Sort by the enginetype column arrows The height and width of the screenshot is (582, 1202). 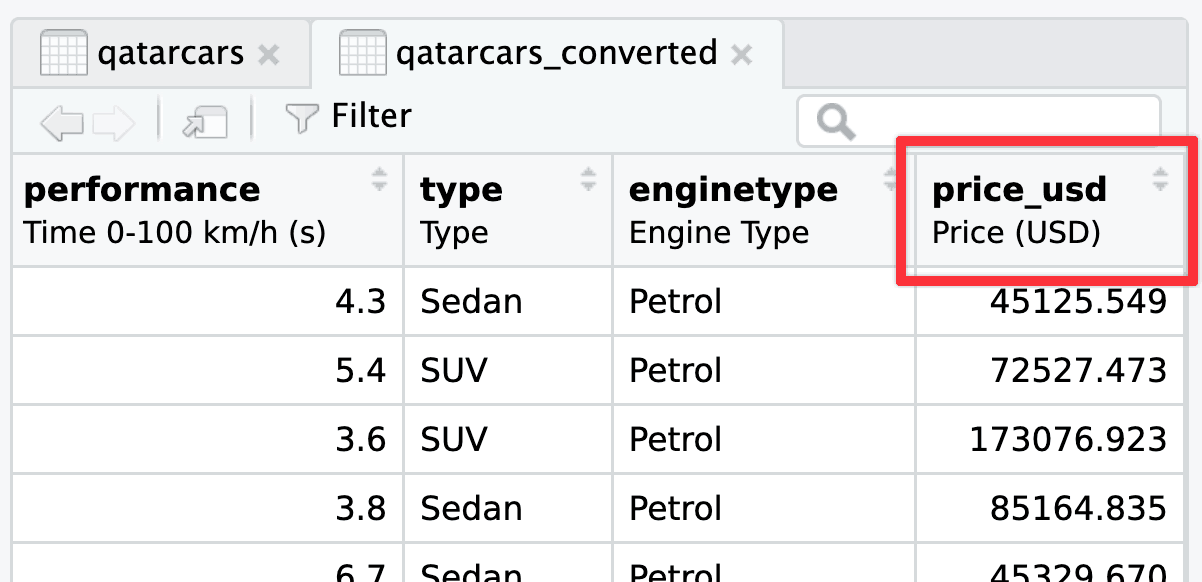coord(890,180)
